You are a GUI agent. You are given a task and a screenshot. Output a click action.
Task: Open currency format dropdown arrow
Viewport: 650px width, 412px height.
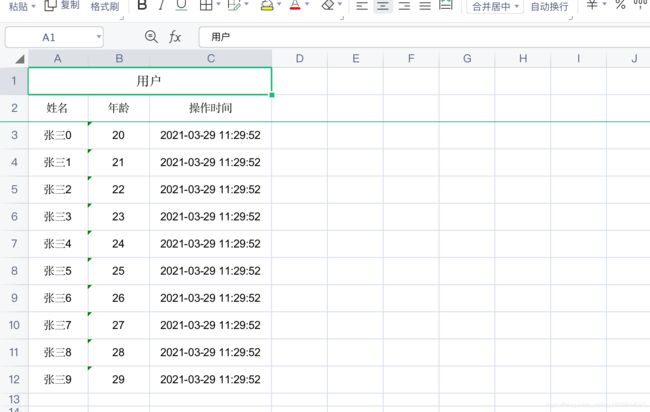[604, 5]
